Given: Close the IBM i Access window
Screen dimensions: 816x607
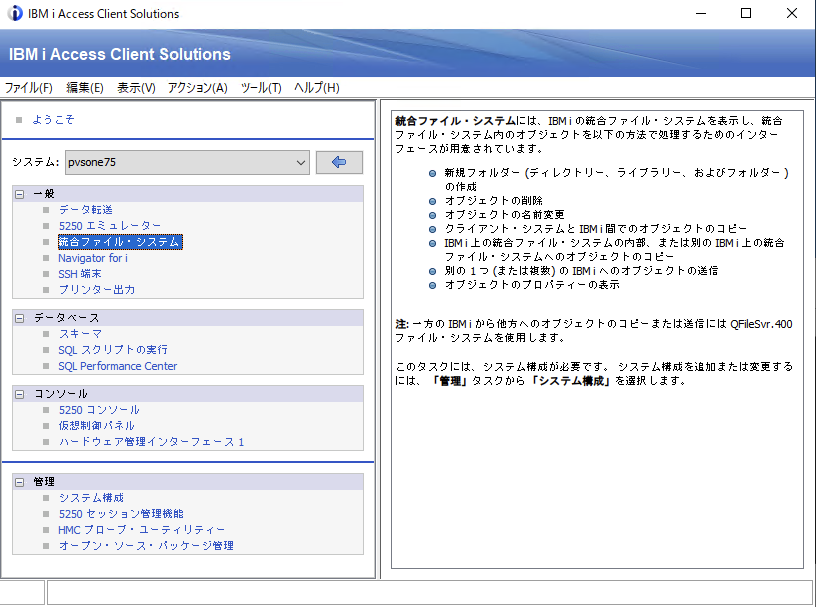Looking at the screenshot, I should [x=792, y=14].
